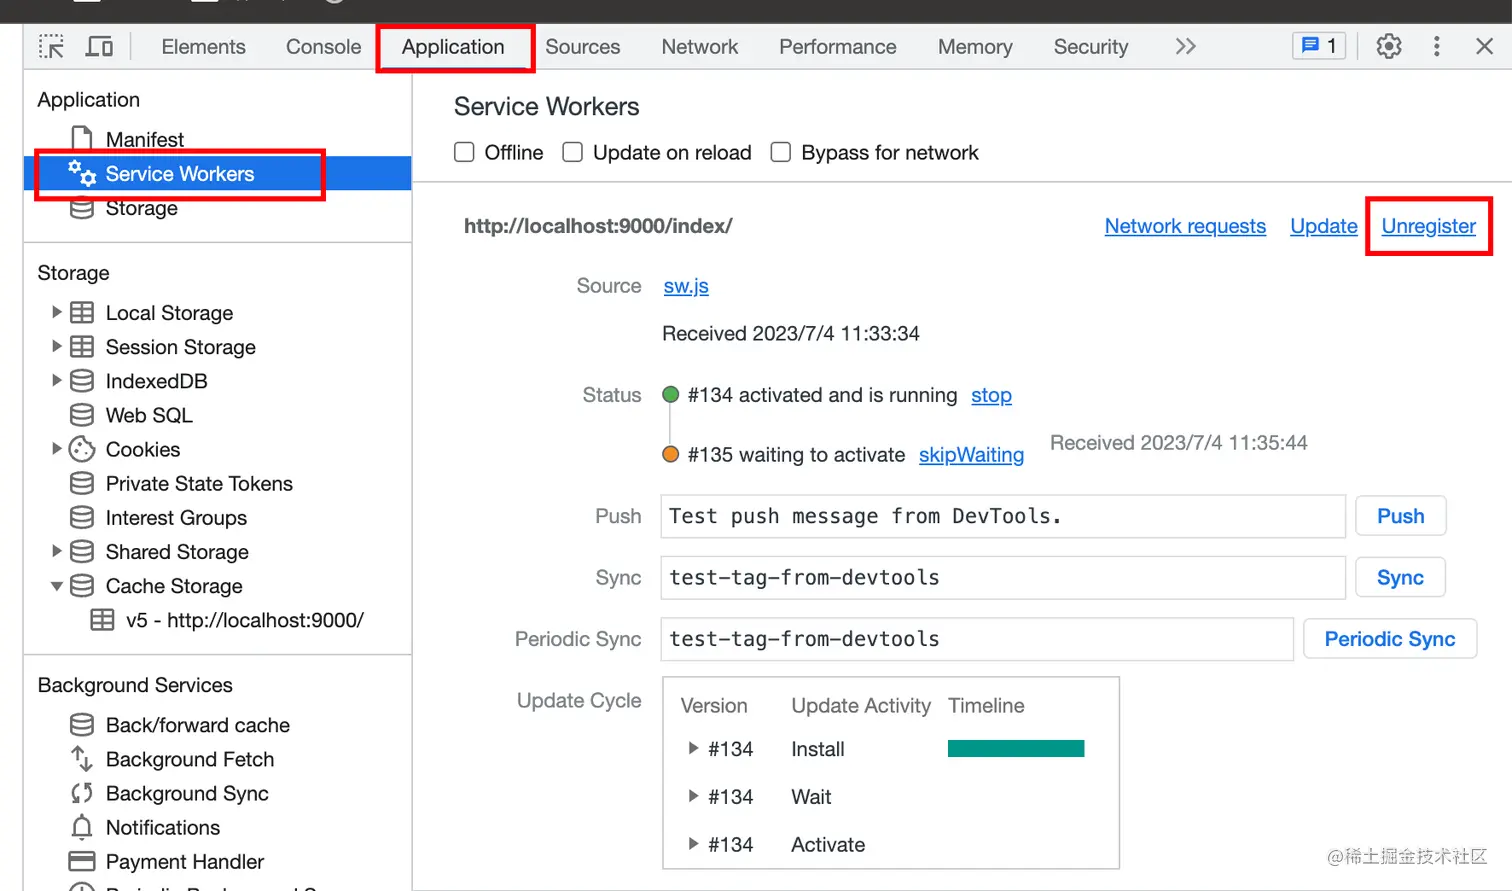1512x891 pixels.
Task: Switch to the Performance tab
Action: click(x=837, y=47)
